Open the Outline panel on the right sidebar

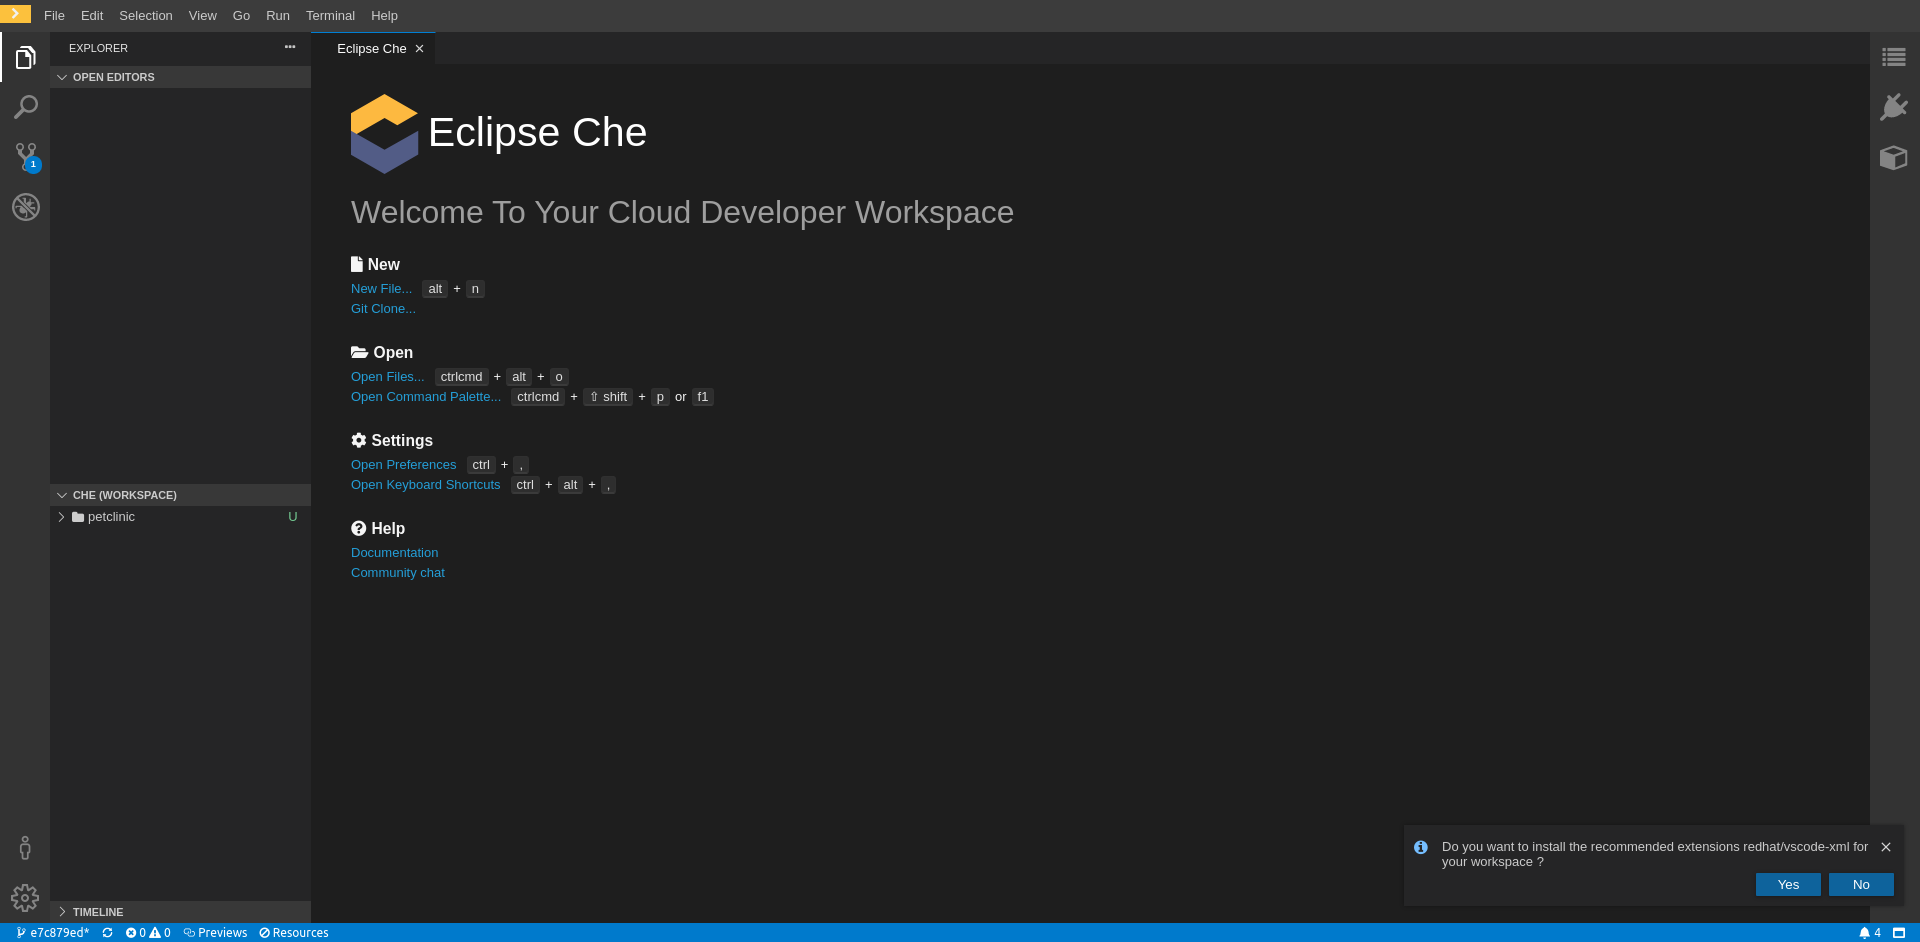pos(1895,57)
